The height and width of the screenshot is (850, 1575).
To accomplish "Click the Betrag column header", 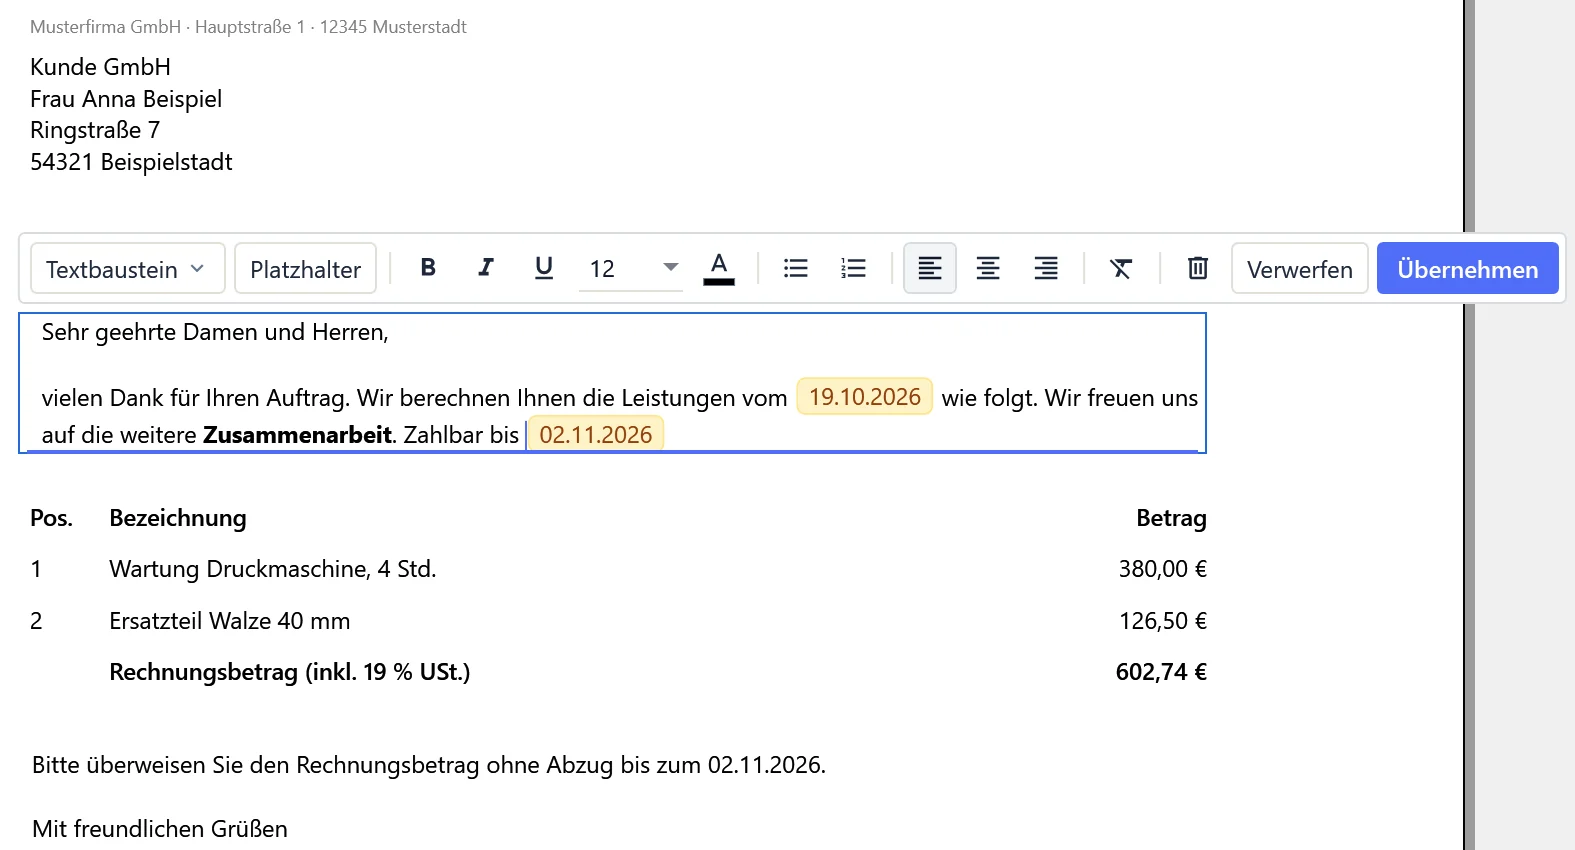I will 1171,518.
